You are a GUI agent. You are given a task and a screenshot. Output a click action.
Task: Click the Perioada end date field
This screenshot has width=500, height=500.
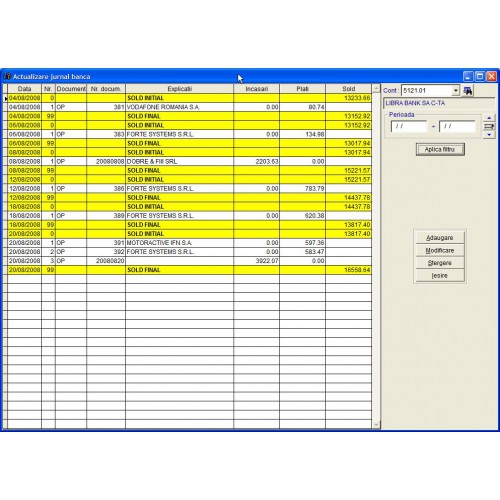(457, 126)
